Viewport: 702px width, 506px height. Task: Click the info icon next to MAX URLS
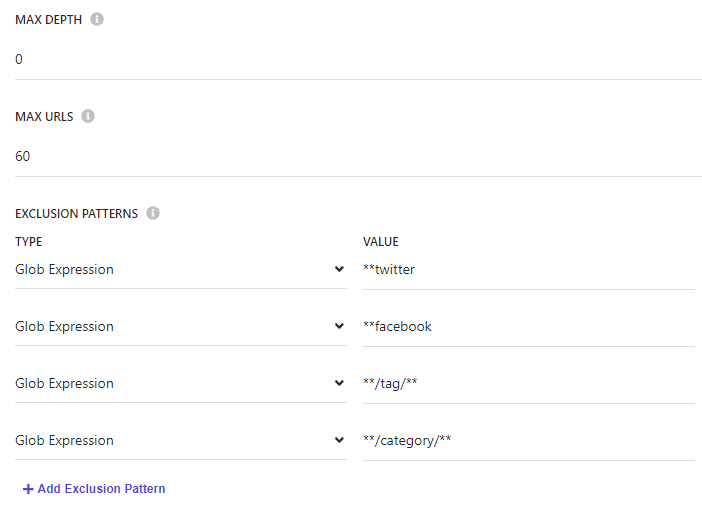88,116
